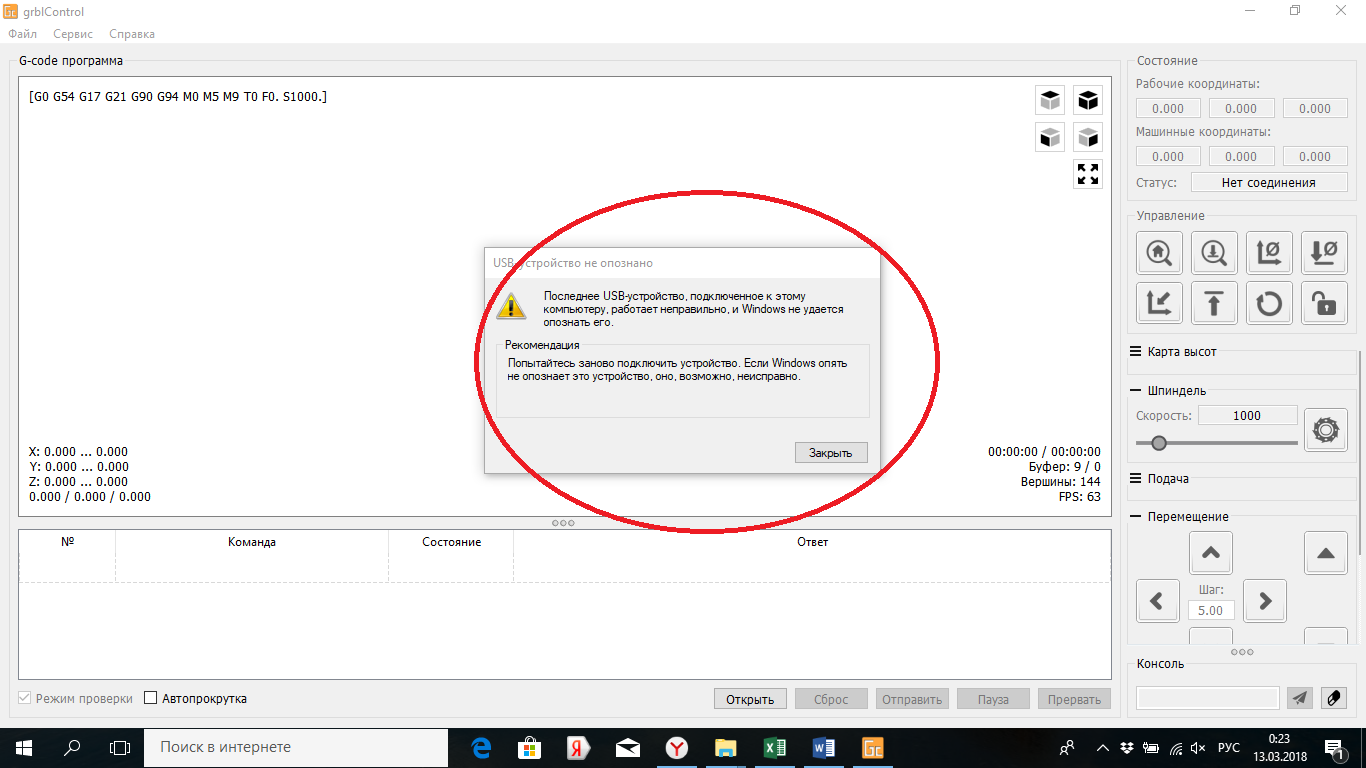
Task: Expand the Подача section
Action: [1159, 479]
